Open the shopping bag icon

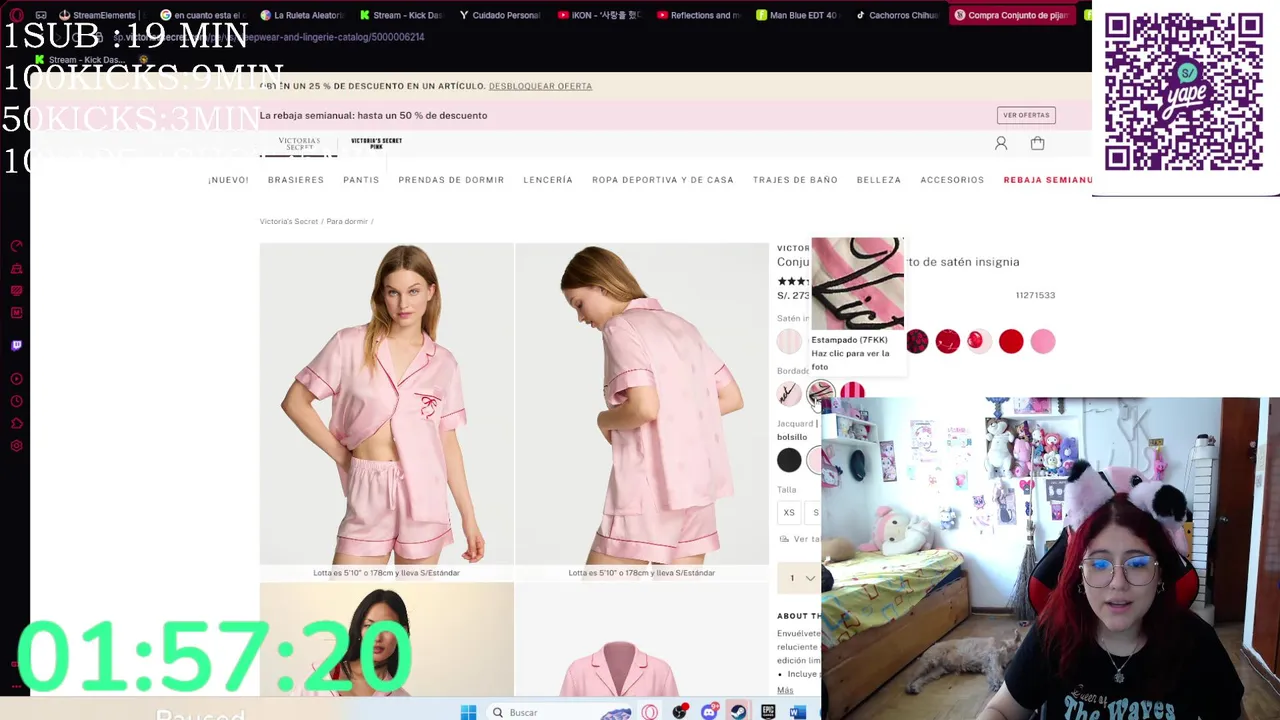click(1037, 143)
